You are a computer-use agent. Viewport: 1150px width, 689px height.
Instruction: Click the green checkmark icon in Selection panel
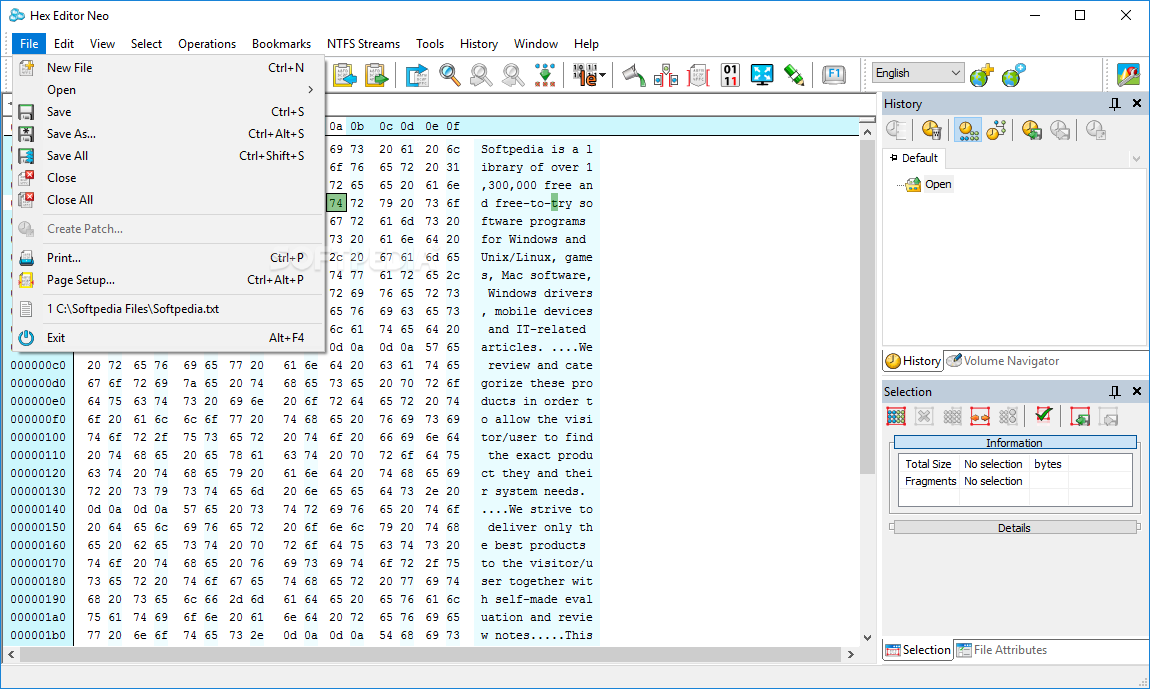click(1044, 415)
